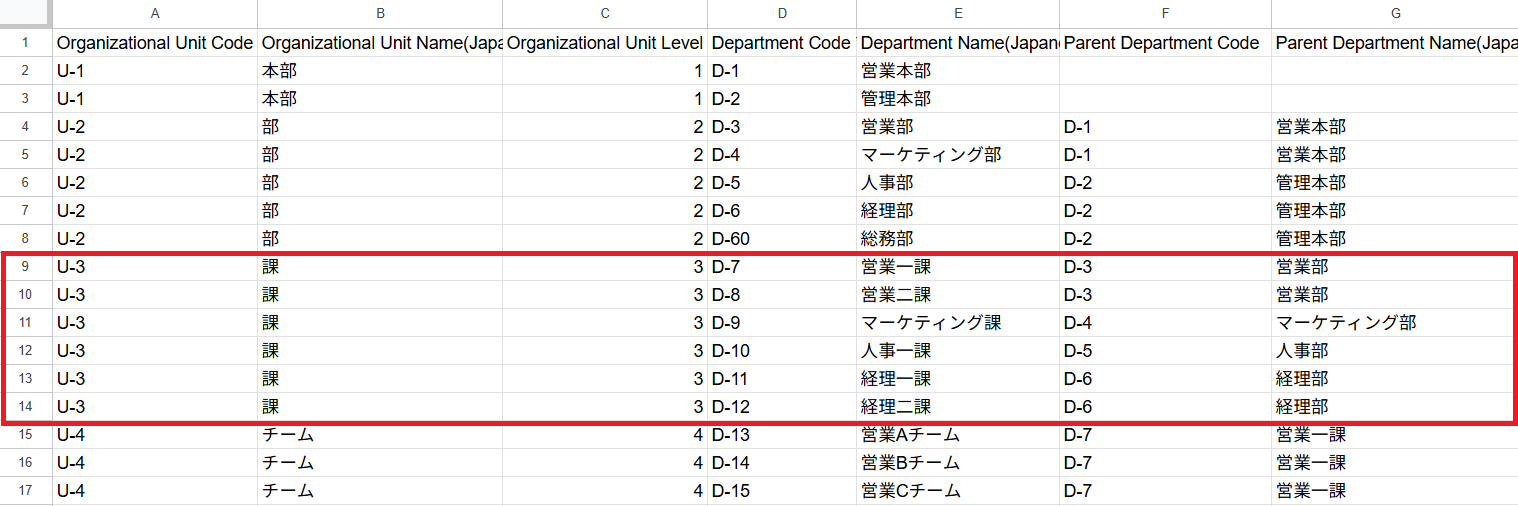The height and width of the screenshot is (506, 1518).
Task: Select row 14 by its row number
Action: click(x=26, y=407)
